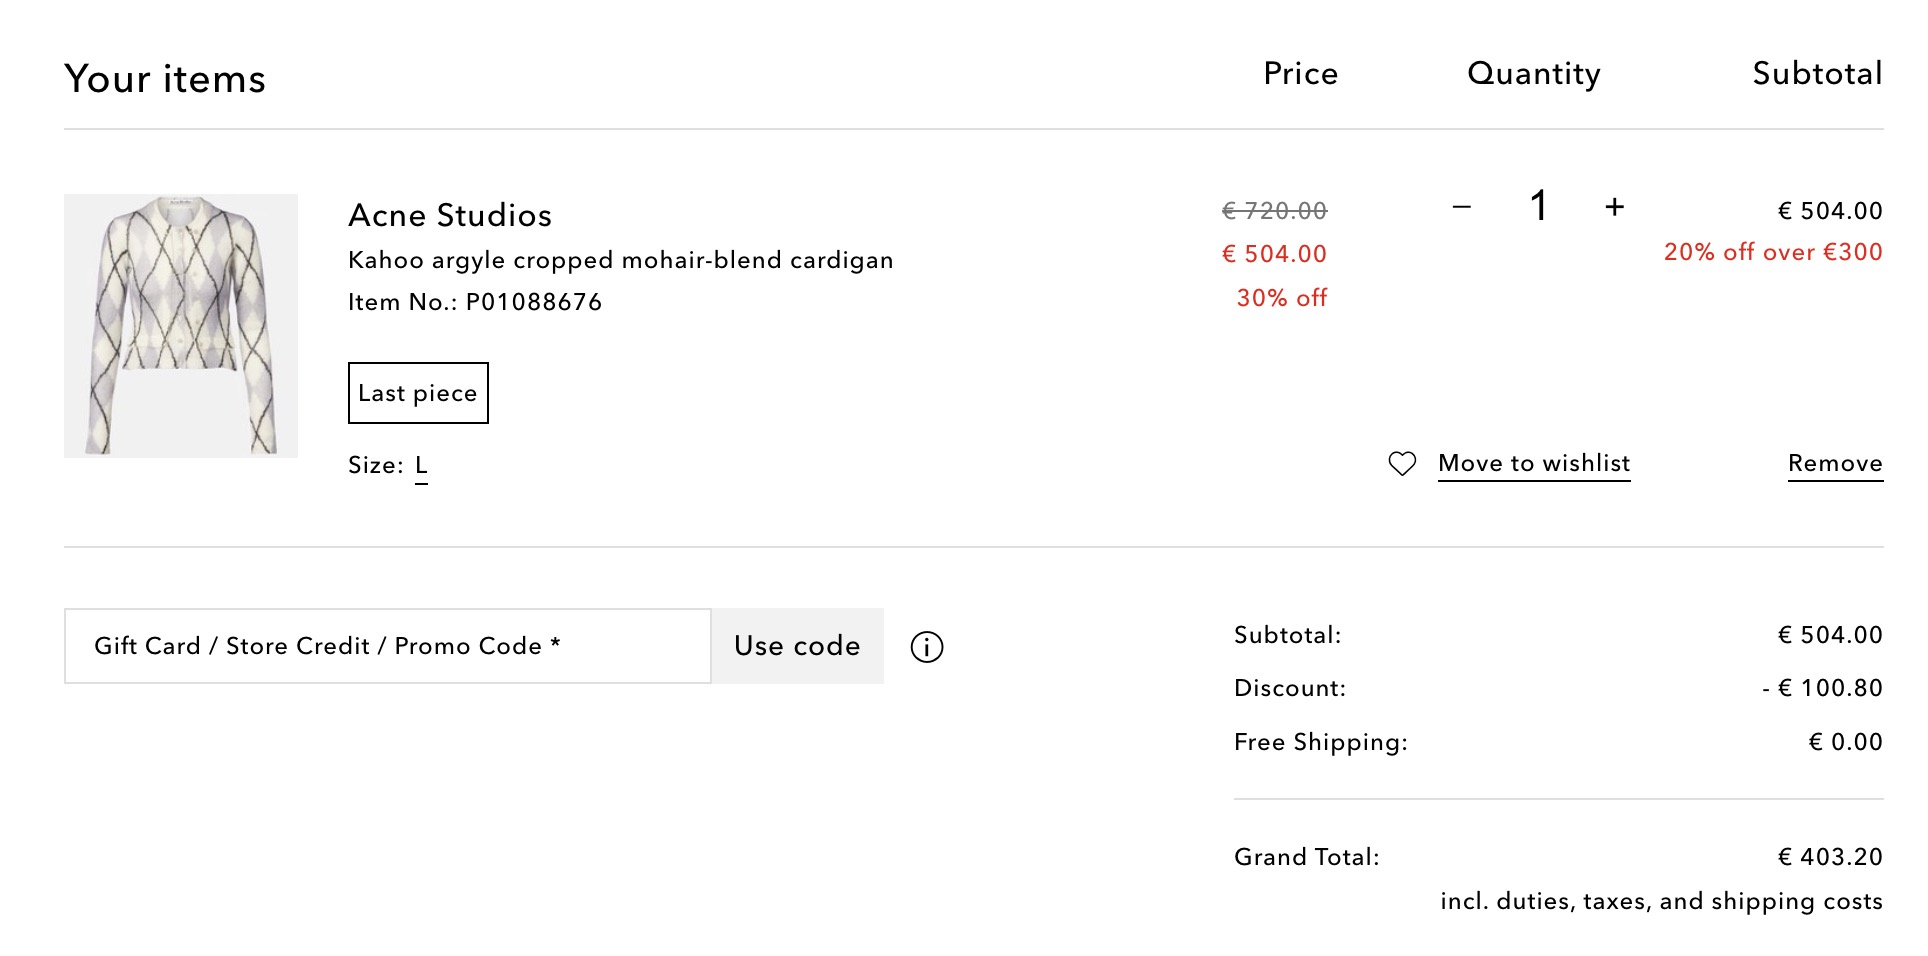The height and width of the screenshot is (956, 1928).
Task: Open the promo code info icon
Action: point(927,647)
